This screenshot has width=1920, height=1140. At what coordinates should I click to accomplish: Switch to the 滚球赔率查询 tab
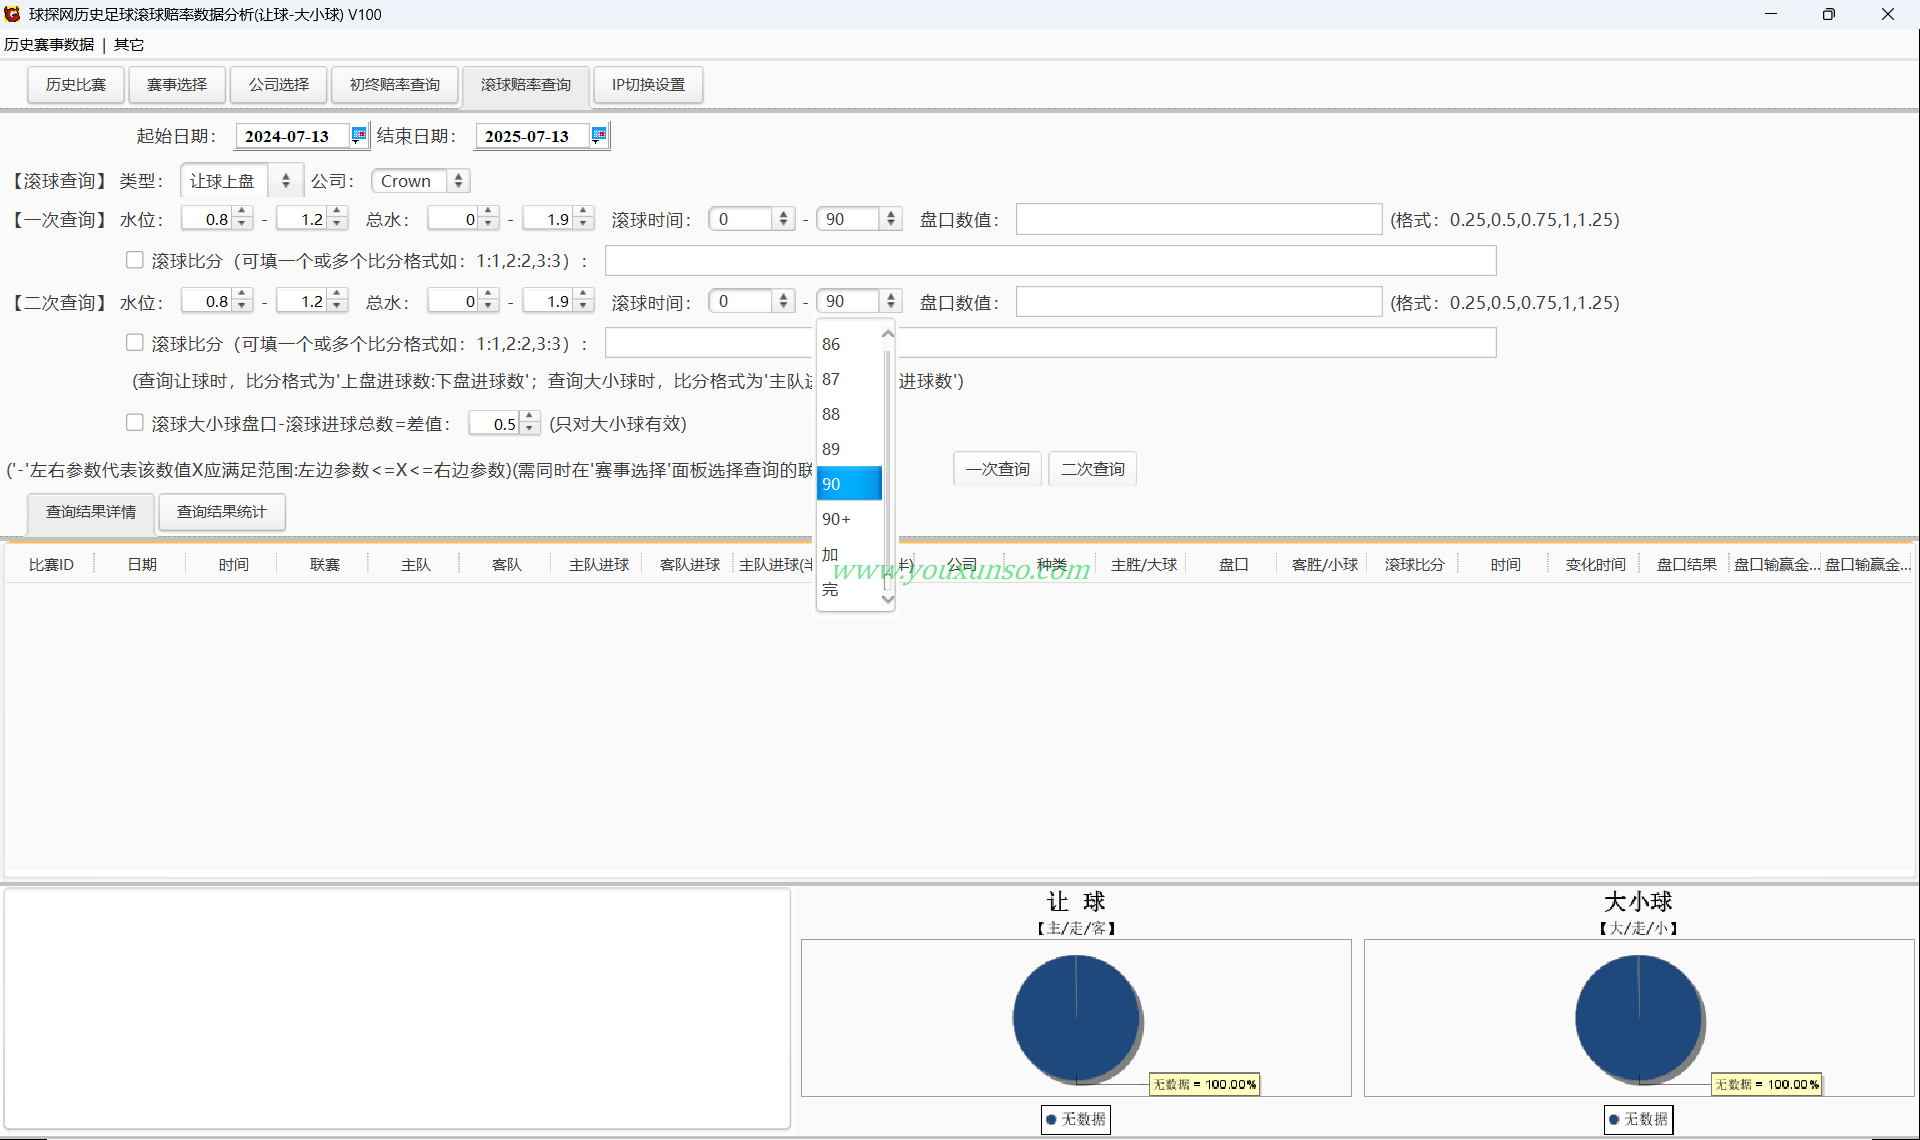526,85
